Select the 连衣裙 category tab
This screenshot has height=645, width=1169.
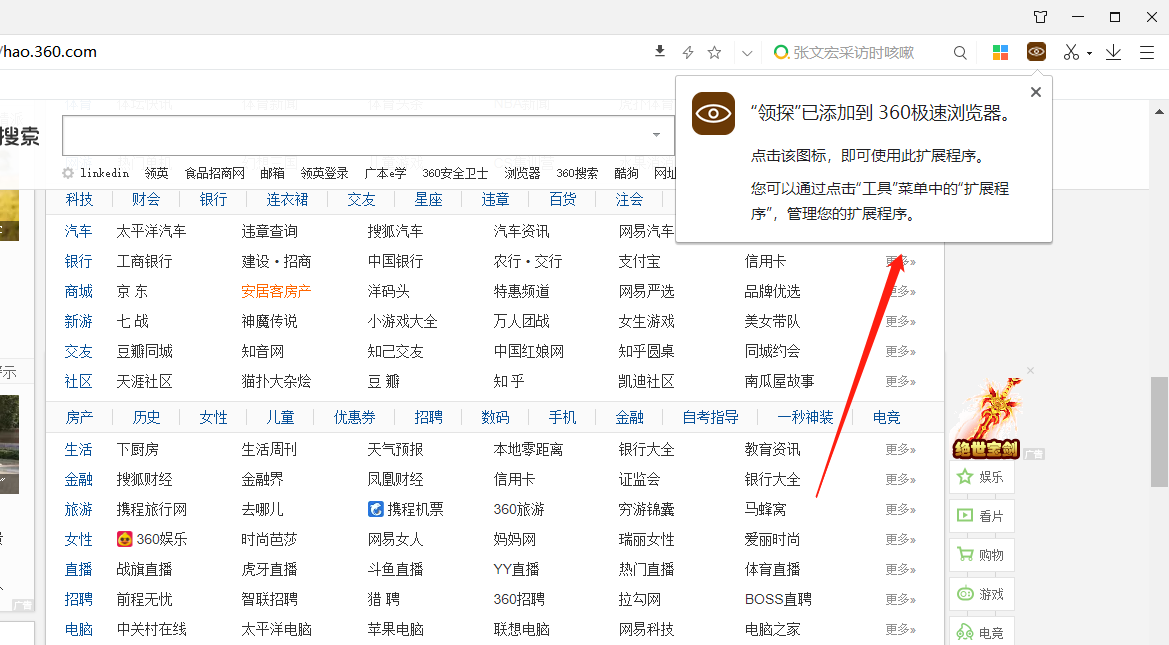coord(287,199)
